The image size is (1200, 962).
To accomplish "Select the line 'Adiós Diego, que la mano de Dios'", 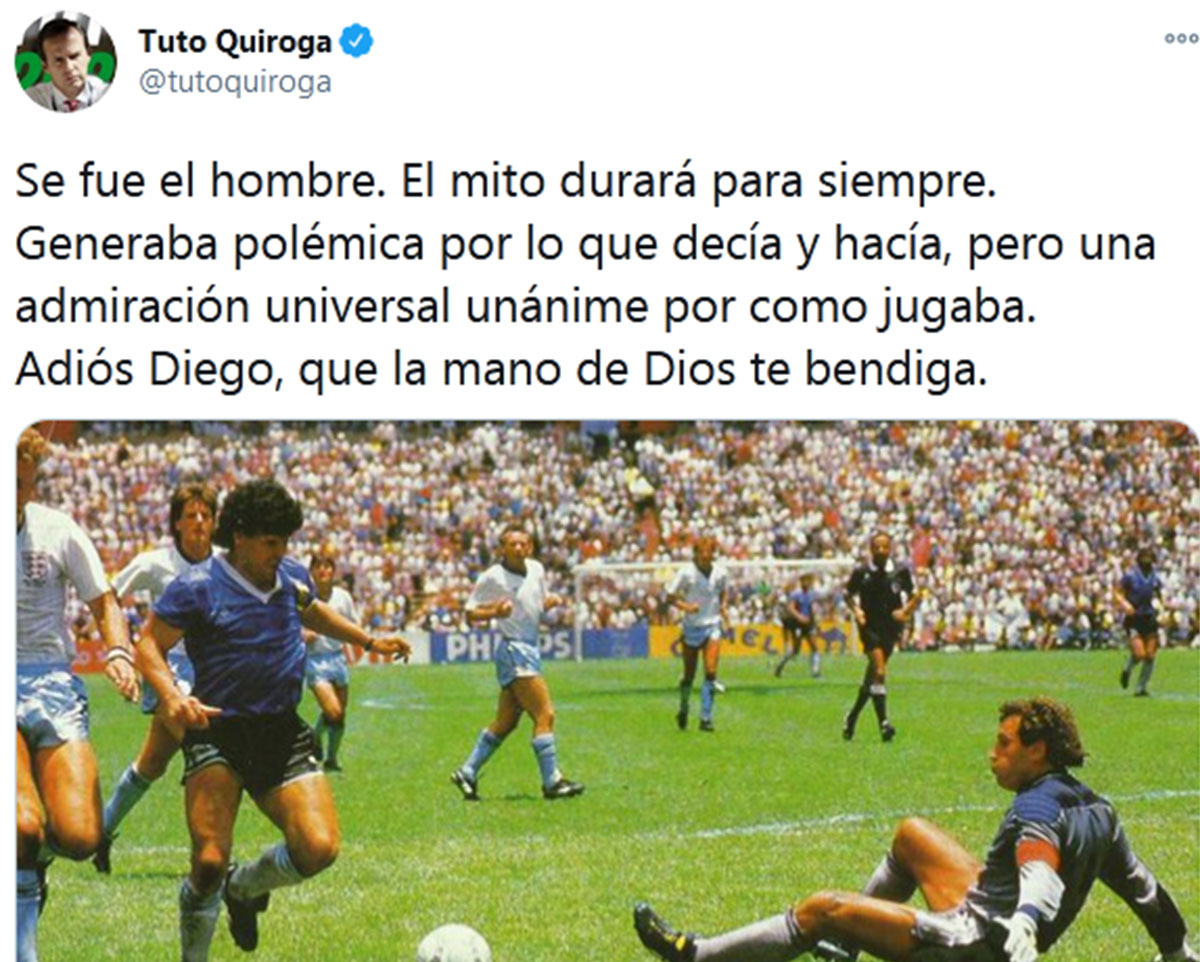I will pos(501,371).
